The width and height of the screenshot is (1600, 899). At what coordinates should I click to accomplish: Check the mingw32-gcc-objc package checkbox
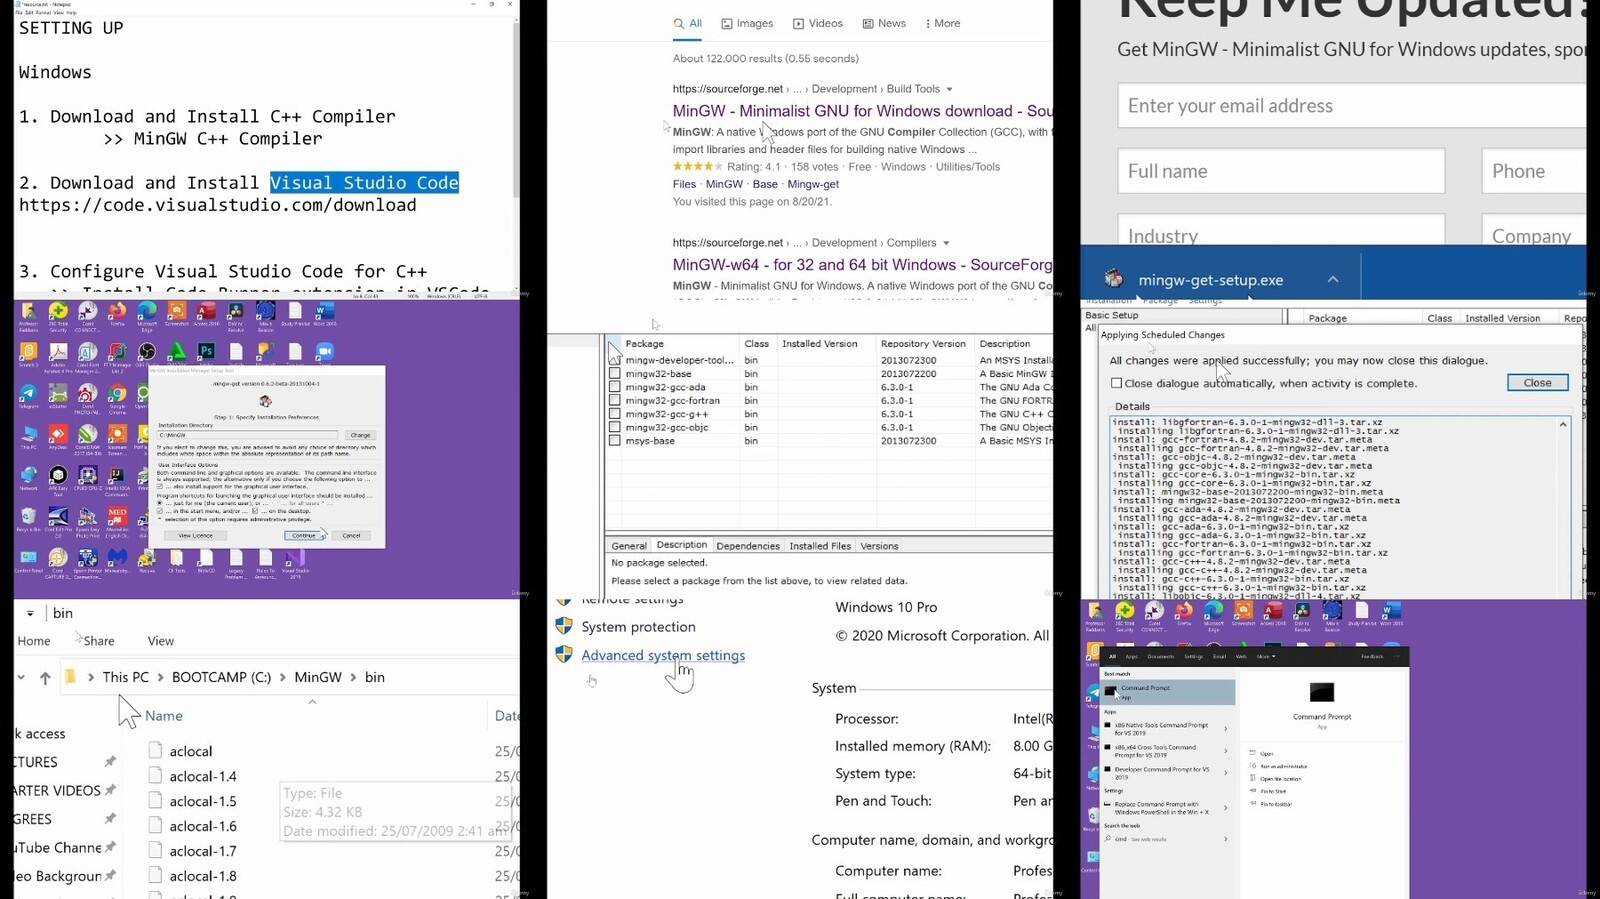click(615, 427)
